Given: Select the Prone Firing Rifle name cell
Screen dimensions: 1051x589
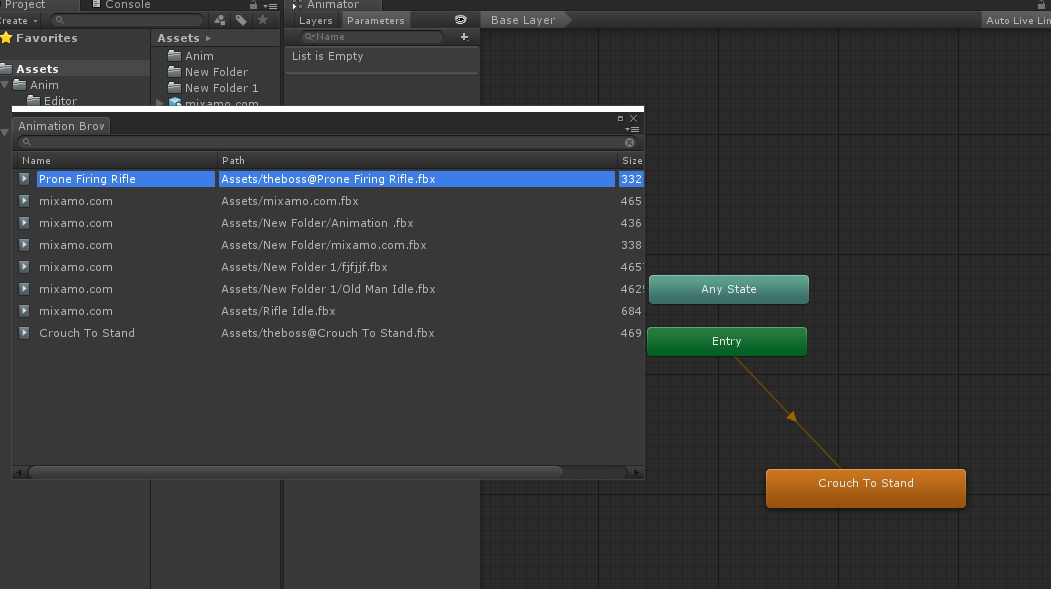Looking at the screenshot, I should tap(126, 179).
